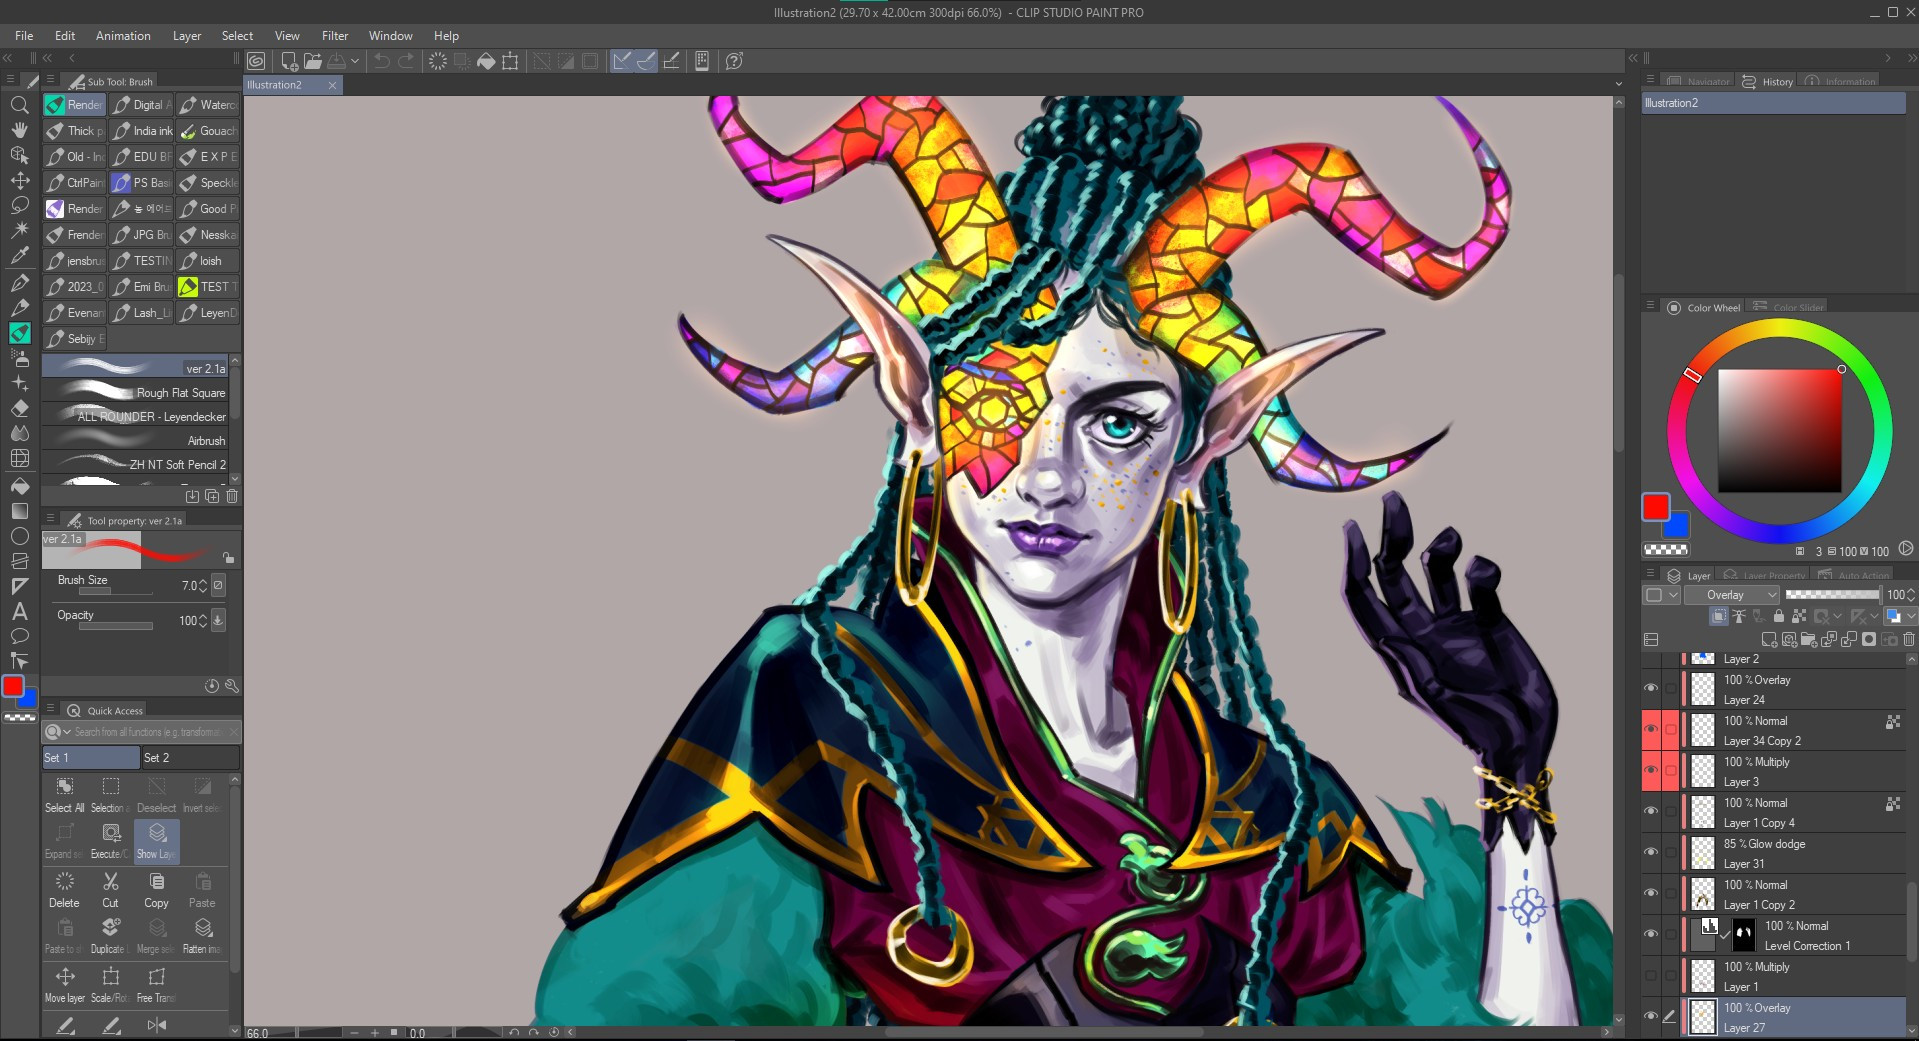Delete layer via layer panel trash icon
The width and height of the screenshot is (1919, 1041).
coord(1908,639)
